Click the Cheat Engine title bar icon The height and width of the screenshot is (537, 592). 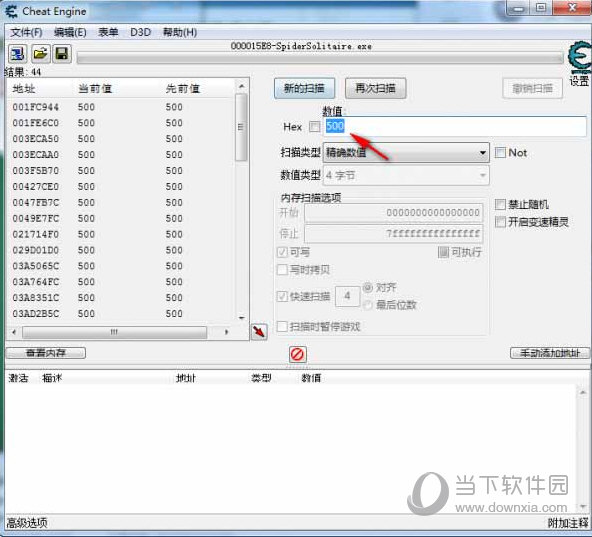click(11, 11)
